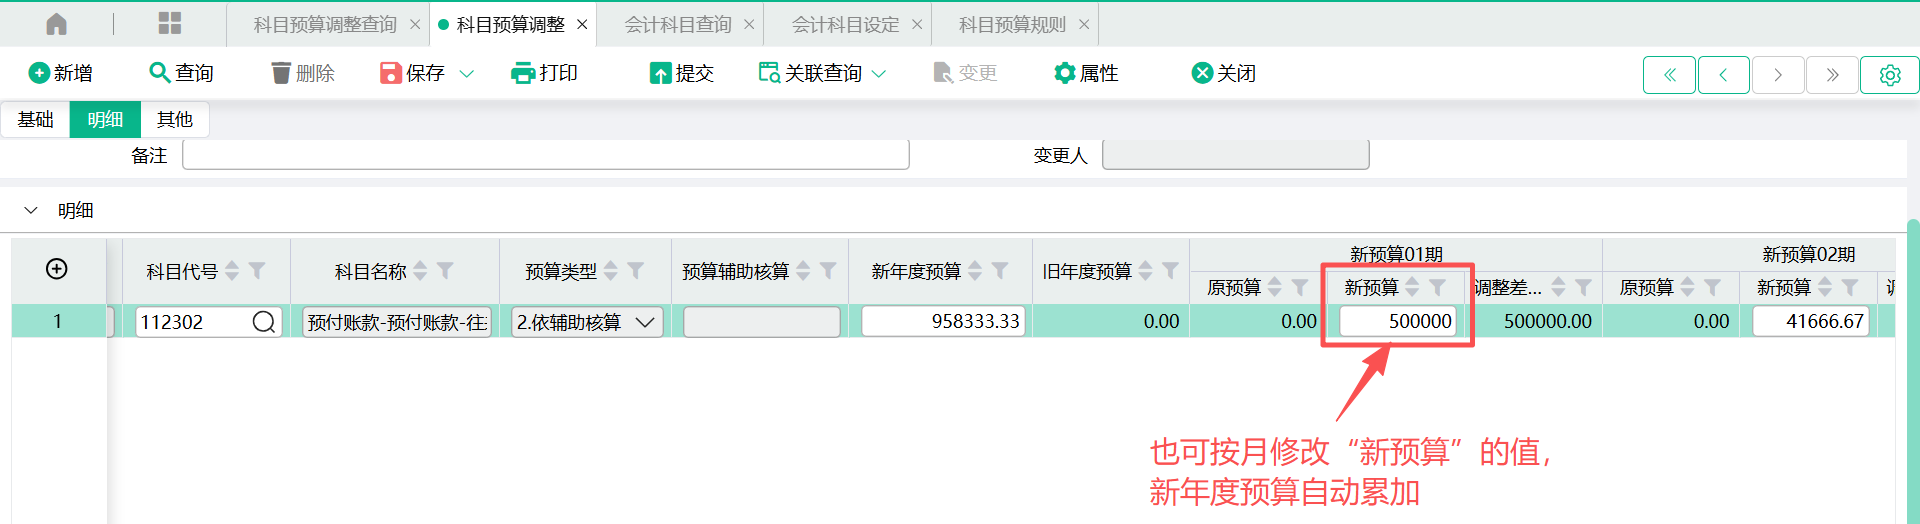
Task: Click the home icon in tab bar
Action: pyautogui.click(x=57, y=24)
